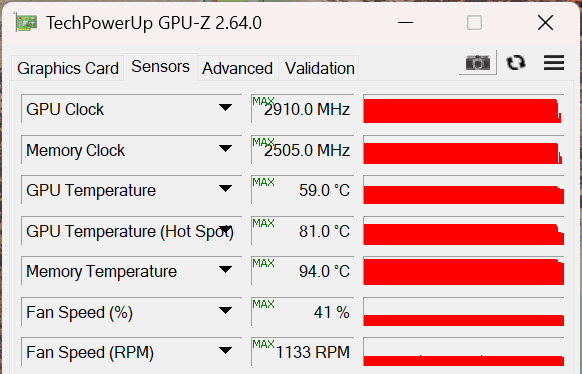Open the Advanced tab

point(238,68)
